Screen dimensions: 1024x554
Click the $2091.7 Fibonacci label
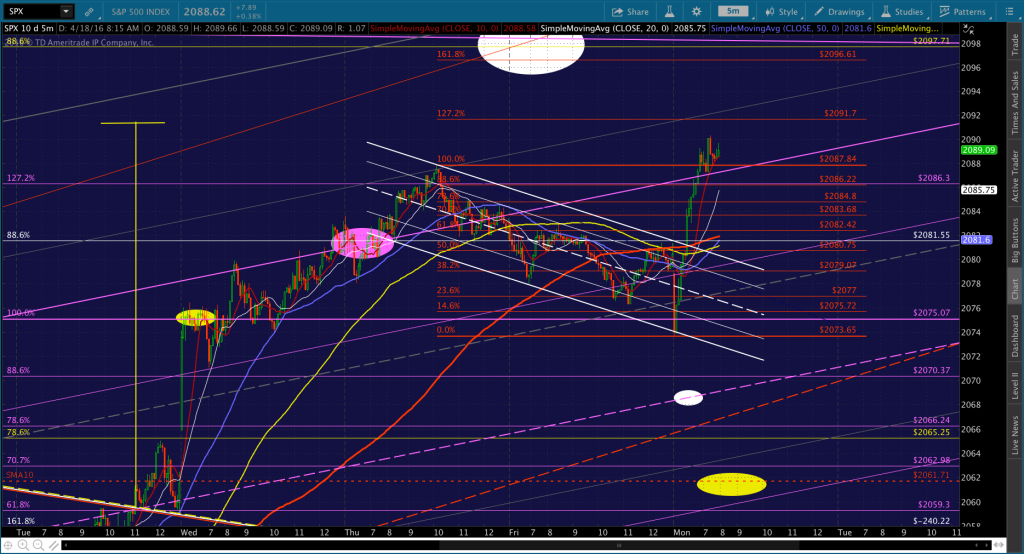pyautogui.click(x=840, y=113)
